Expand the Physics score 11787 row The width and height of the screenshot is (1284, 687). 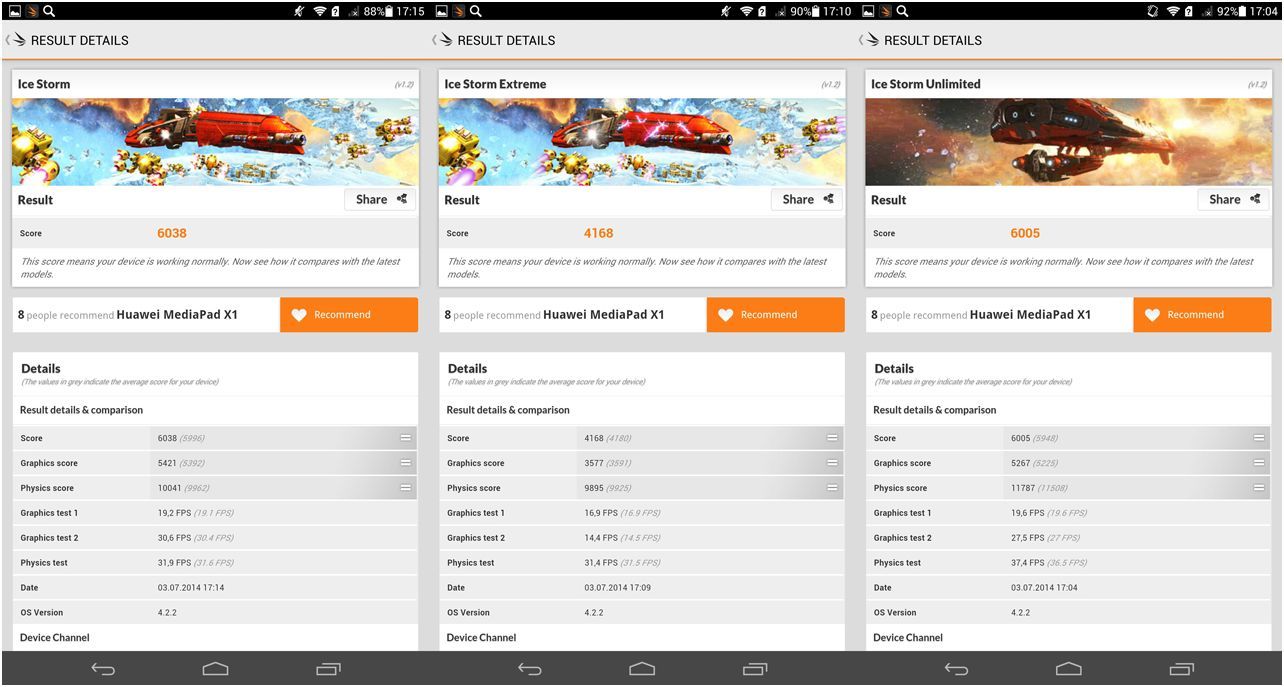[x=1258, y=488]
